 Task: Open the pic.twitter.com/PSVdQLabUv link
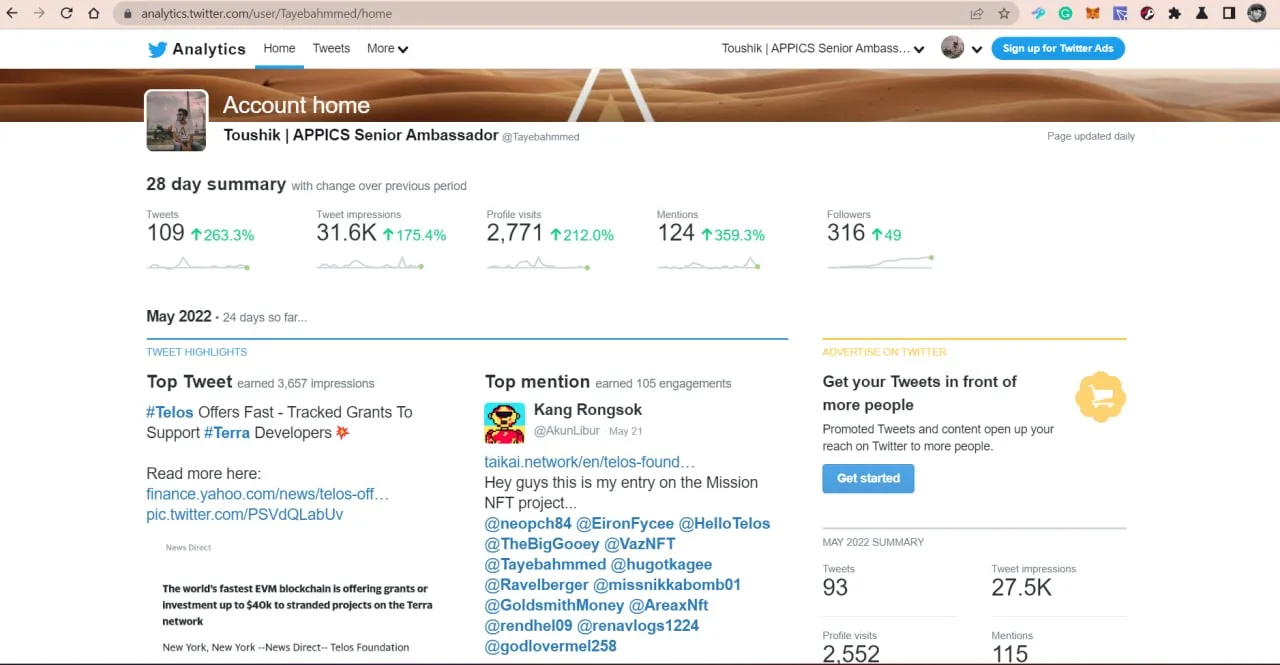pos(245,515)
